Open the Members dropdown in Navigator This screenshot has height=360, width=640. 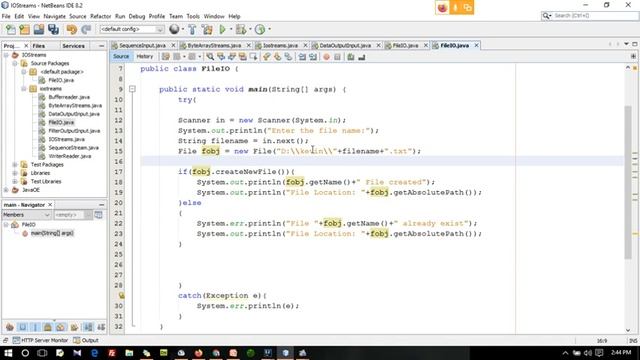(x=26, y=215)
